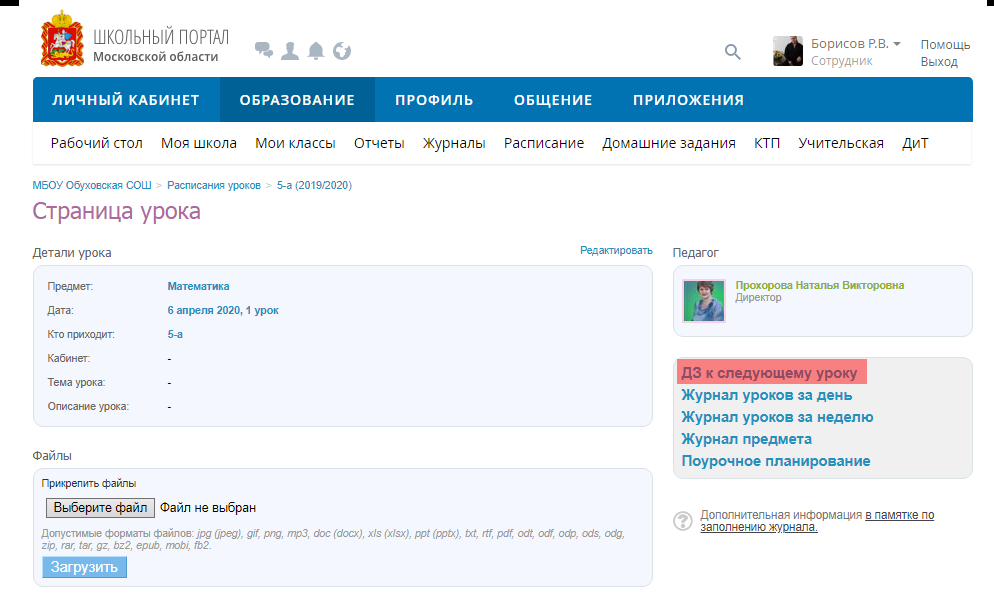Click the Файл не выбран text
The height and width of the screenshot is (595, 994).
click(x=208, y=508)
